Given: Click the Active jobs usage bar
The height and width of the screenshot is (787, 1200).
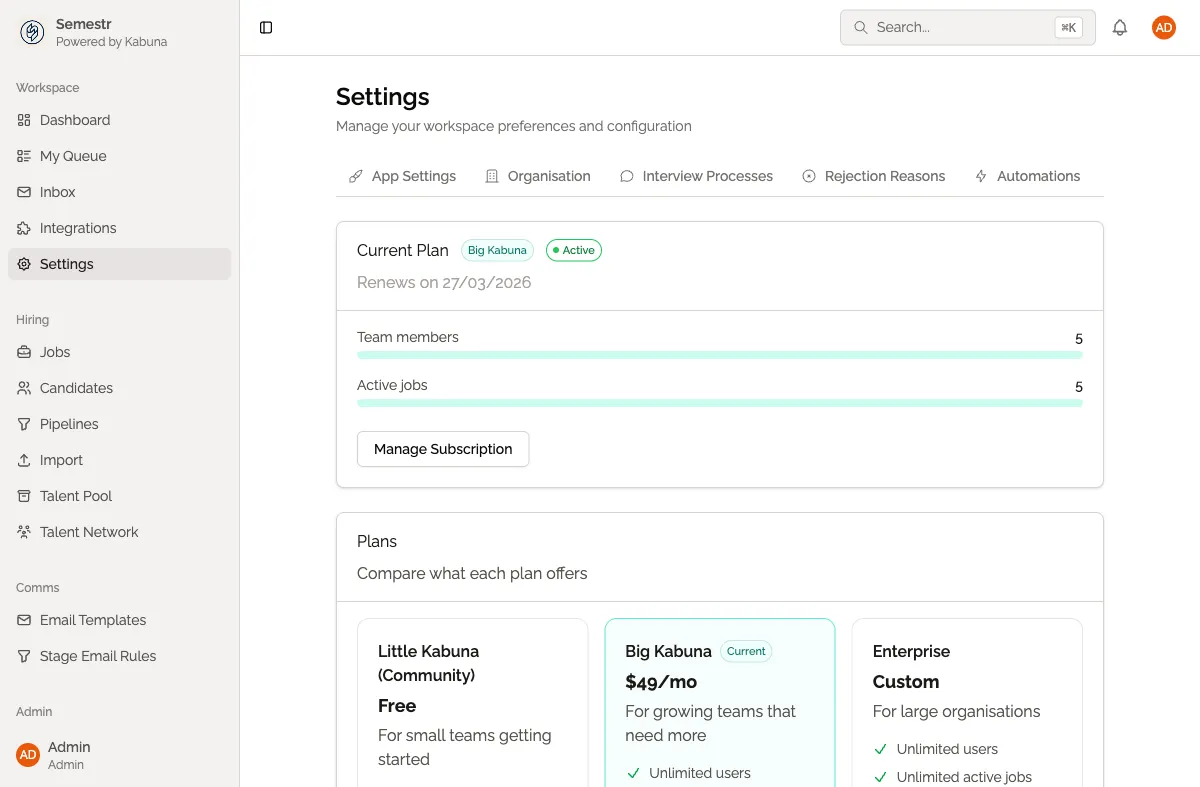Looking at the screenshot, I should pos(719,403).
